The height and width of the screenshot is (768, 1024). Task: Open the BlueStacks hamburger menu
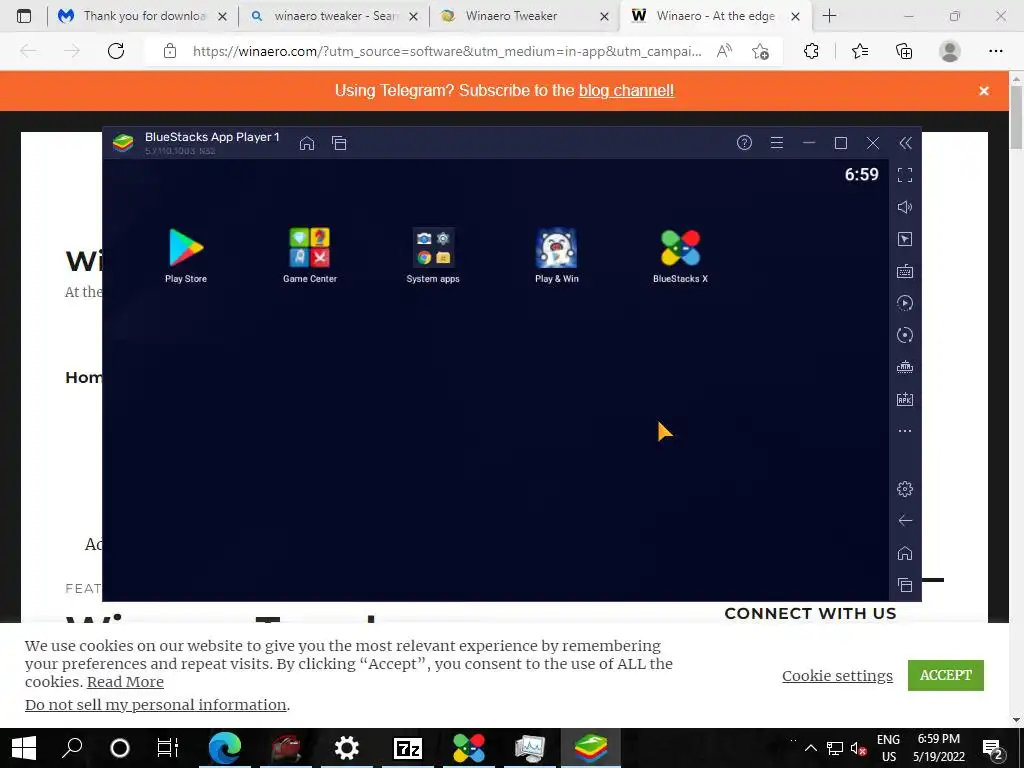coord(776,142)
